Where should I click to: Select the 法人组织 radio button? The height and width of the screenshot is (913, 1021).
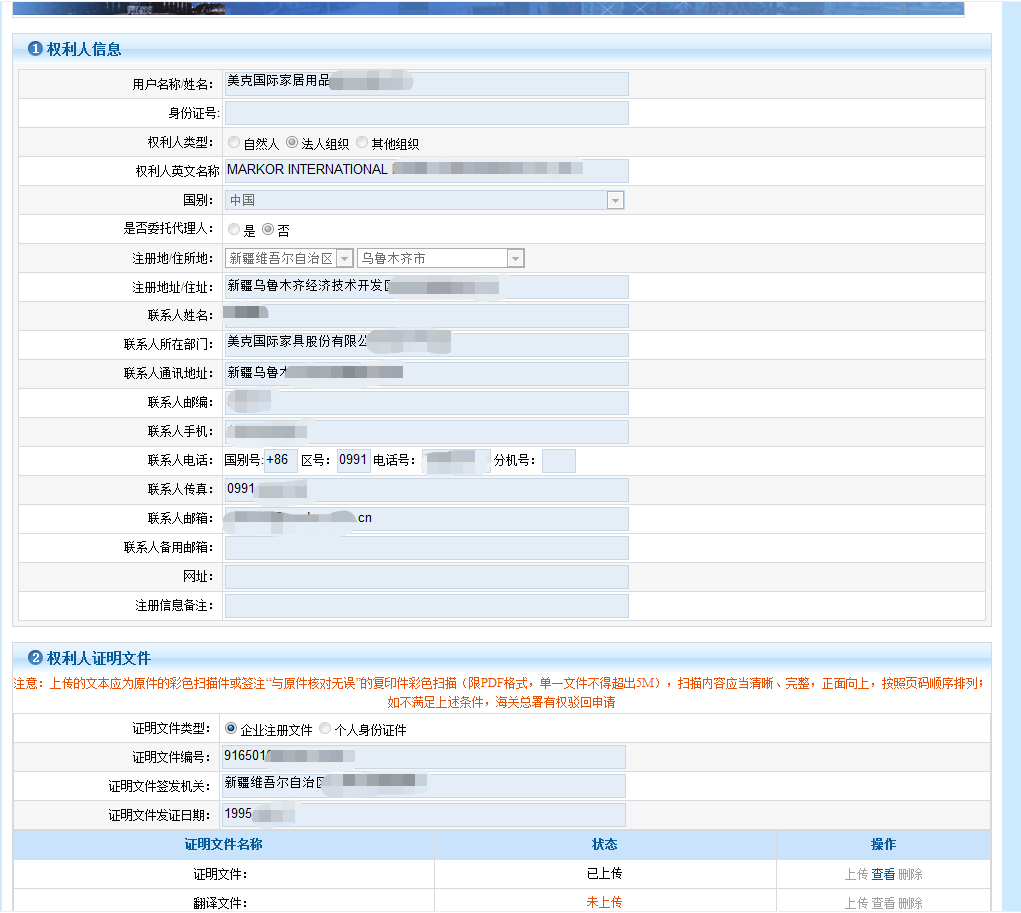pyautogui.click(x=291, y=142)
